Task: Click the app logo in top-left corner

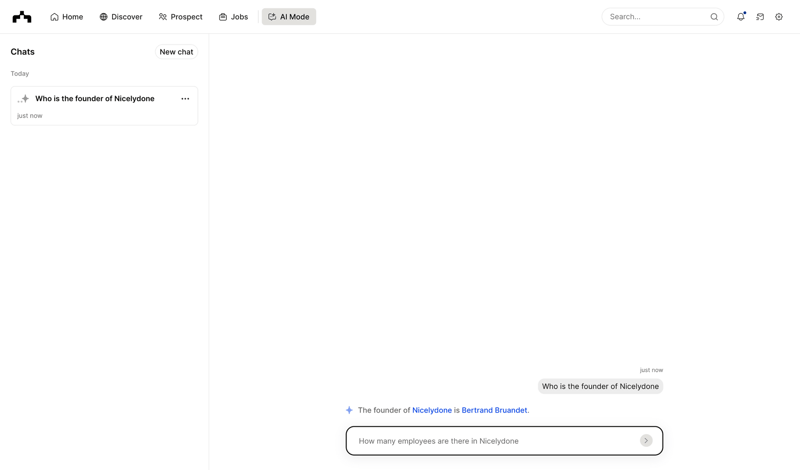Action: (x=22, y=17)
